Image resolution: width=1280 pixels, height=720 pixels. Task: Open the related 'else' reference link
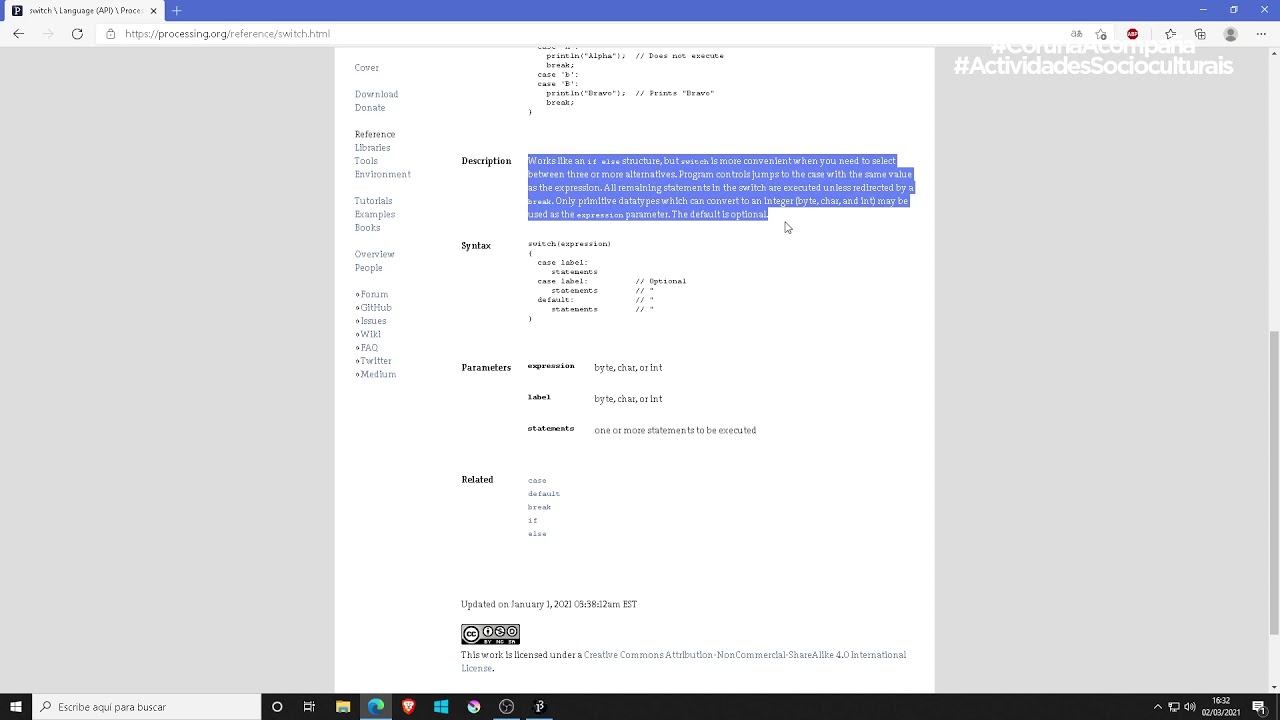[x=537, y=534]
